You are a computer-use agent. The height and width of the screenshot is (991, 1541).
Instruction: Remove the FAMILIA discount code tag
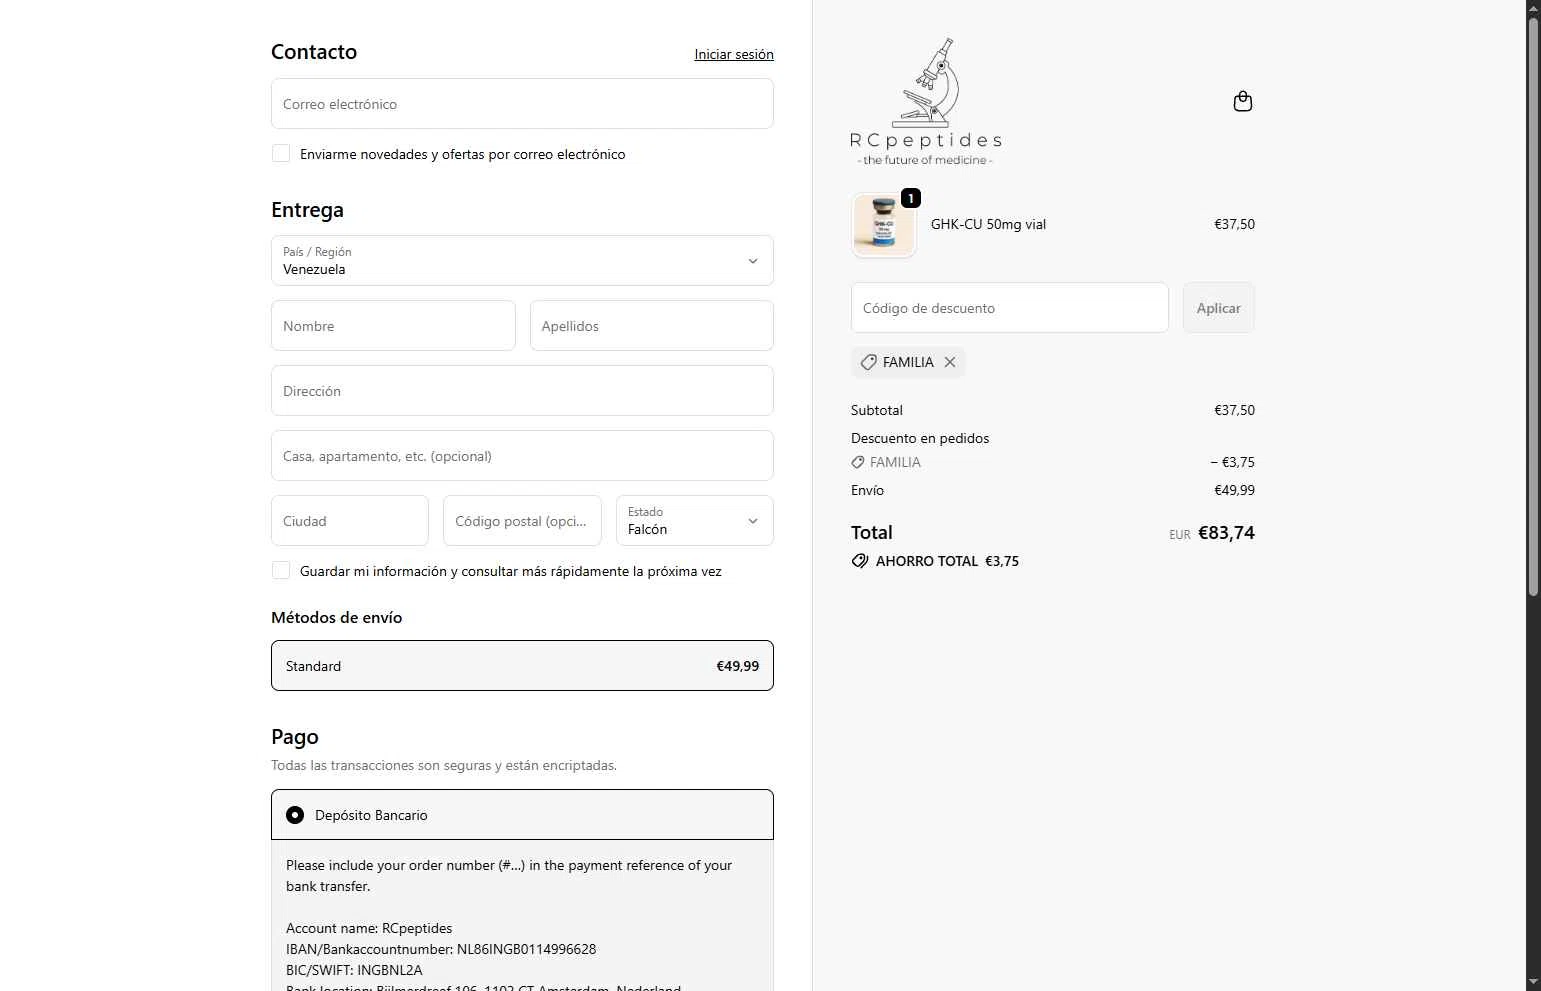point(950,362)
